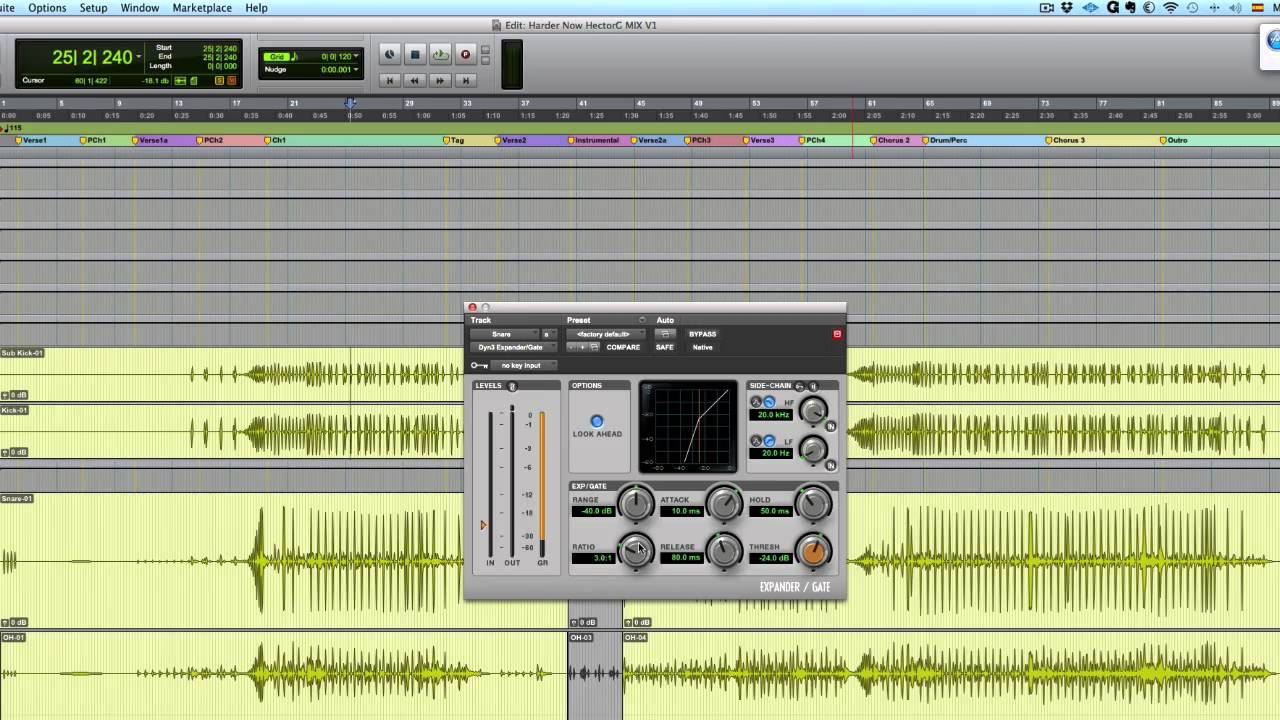Open the Help menu

[x=256, y=8]
